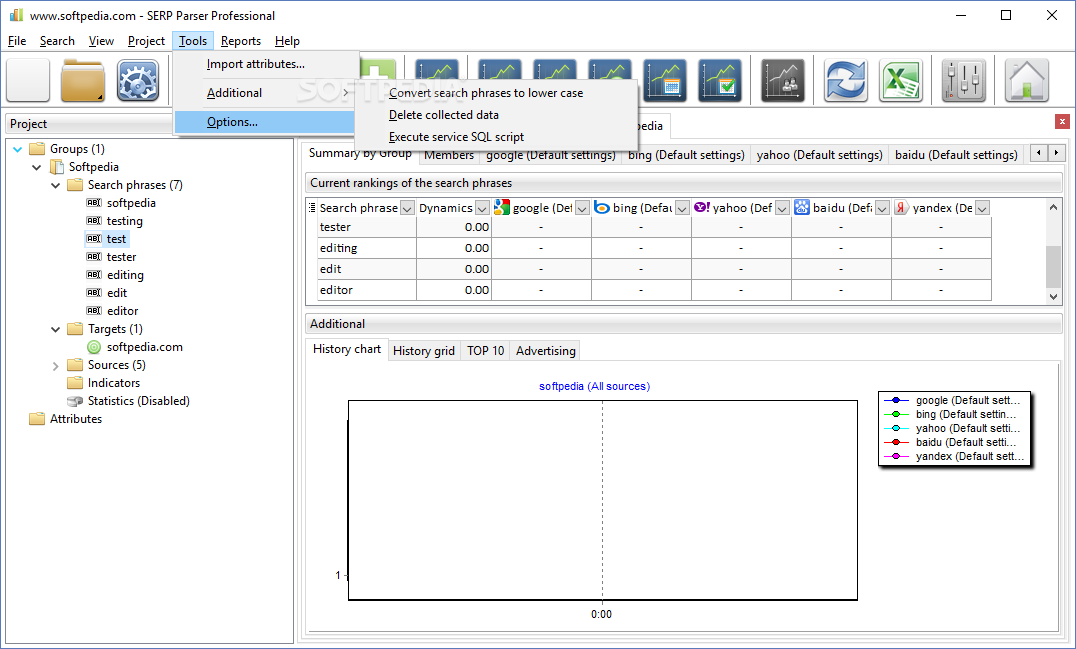
Task: Collapse the Softpedia group node
Action: coord(36,167)
